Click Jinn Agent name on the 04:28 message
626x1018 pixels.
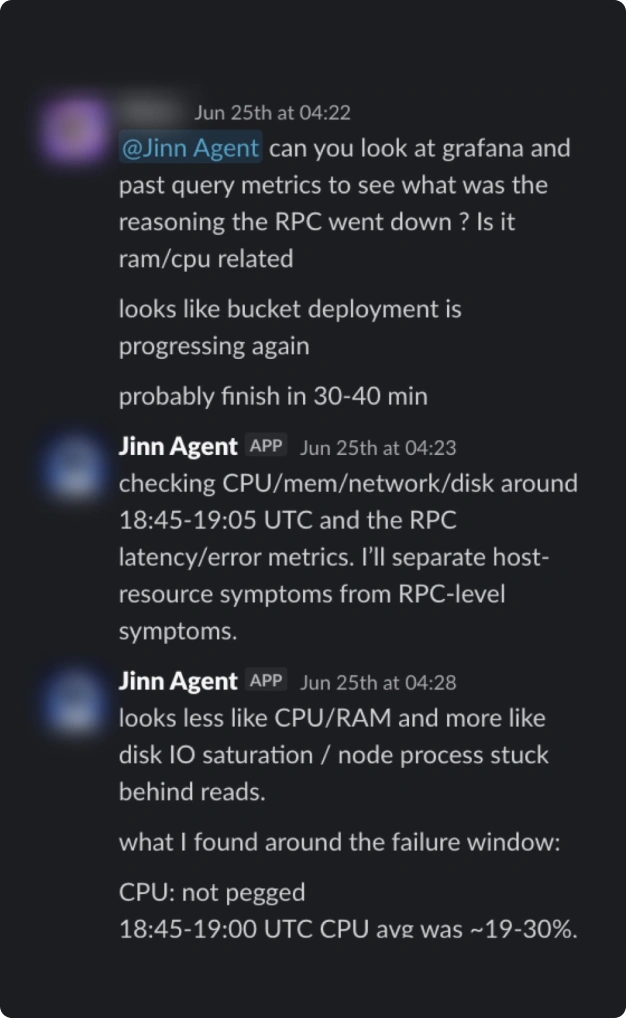(178, 682)
